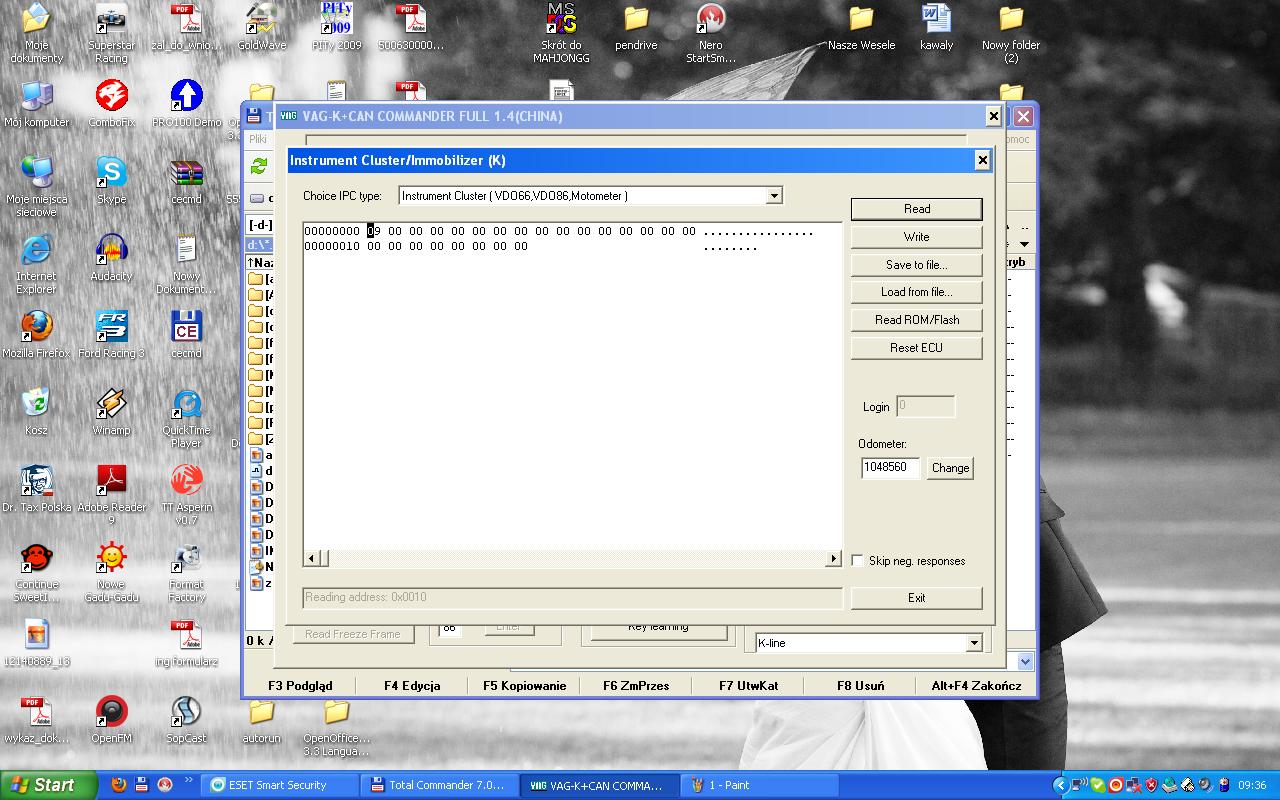The image size is (1280, 800).
Task: Click Read button in Immobilizer dialog
Action: [917, 209]
